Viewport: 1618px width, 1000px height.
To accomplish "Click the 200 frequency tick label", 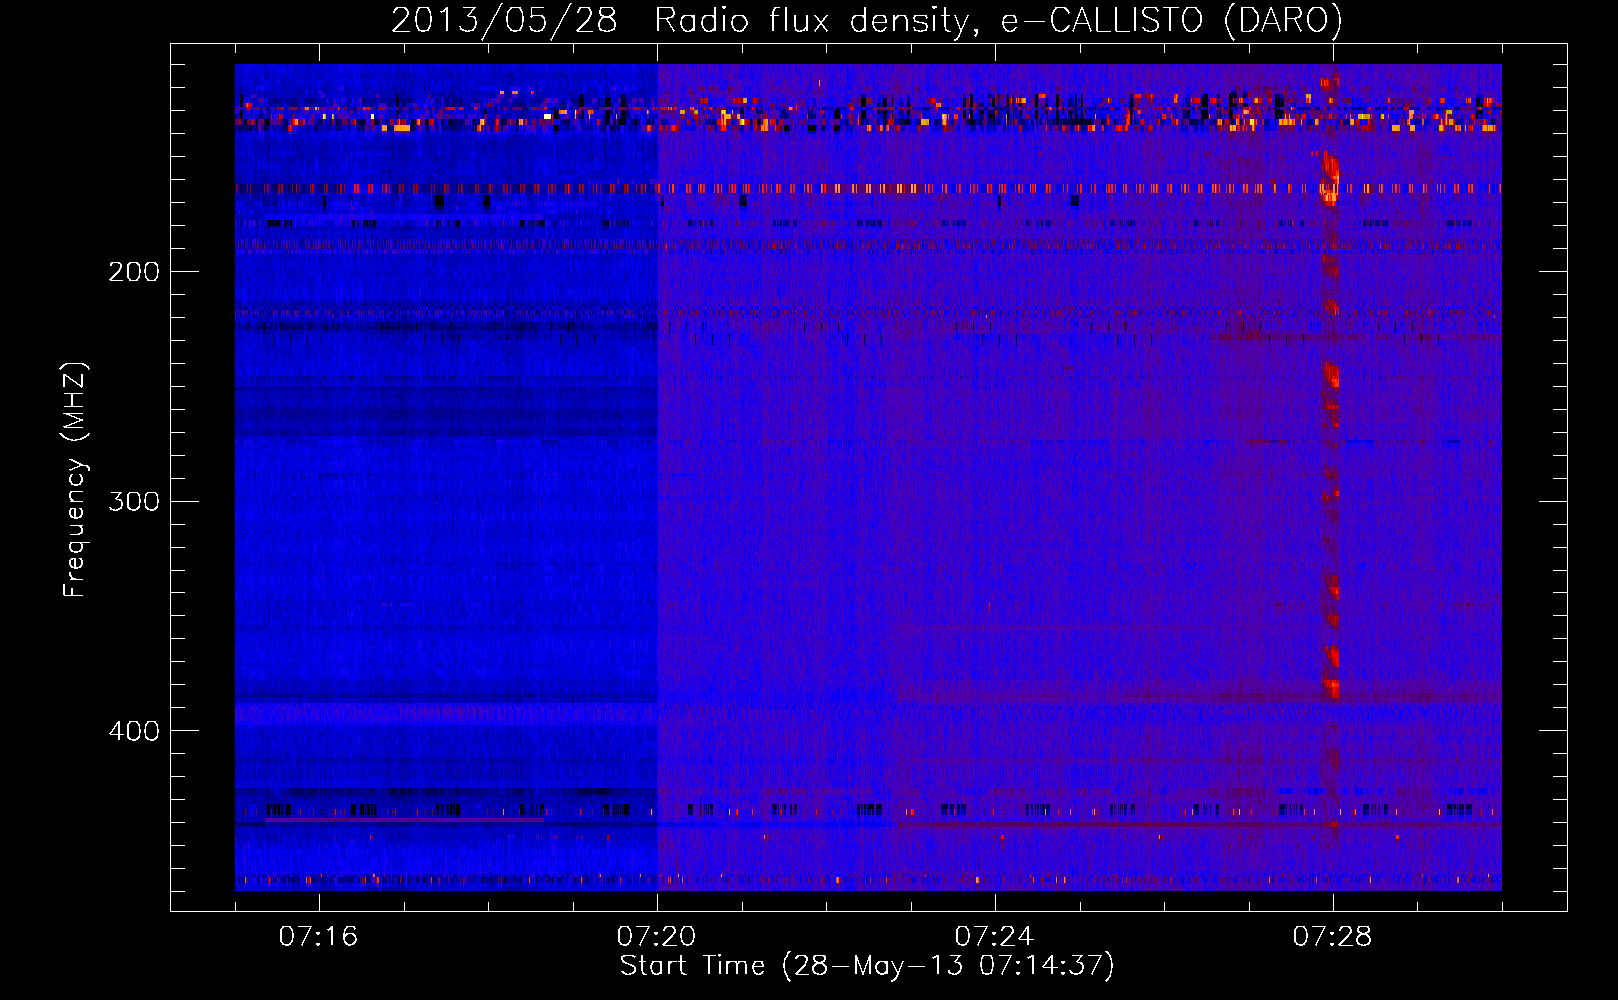I will pyautogui.click(x=134, y=272).
